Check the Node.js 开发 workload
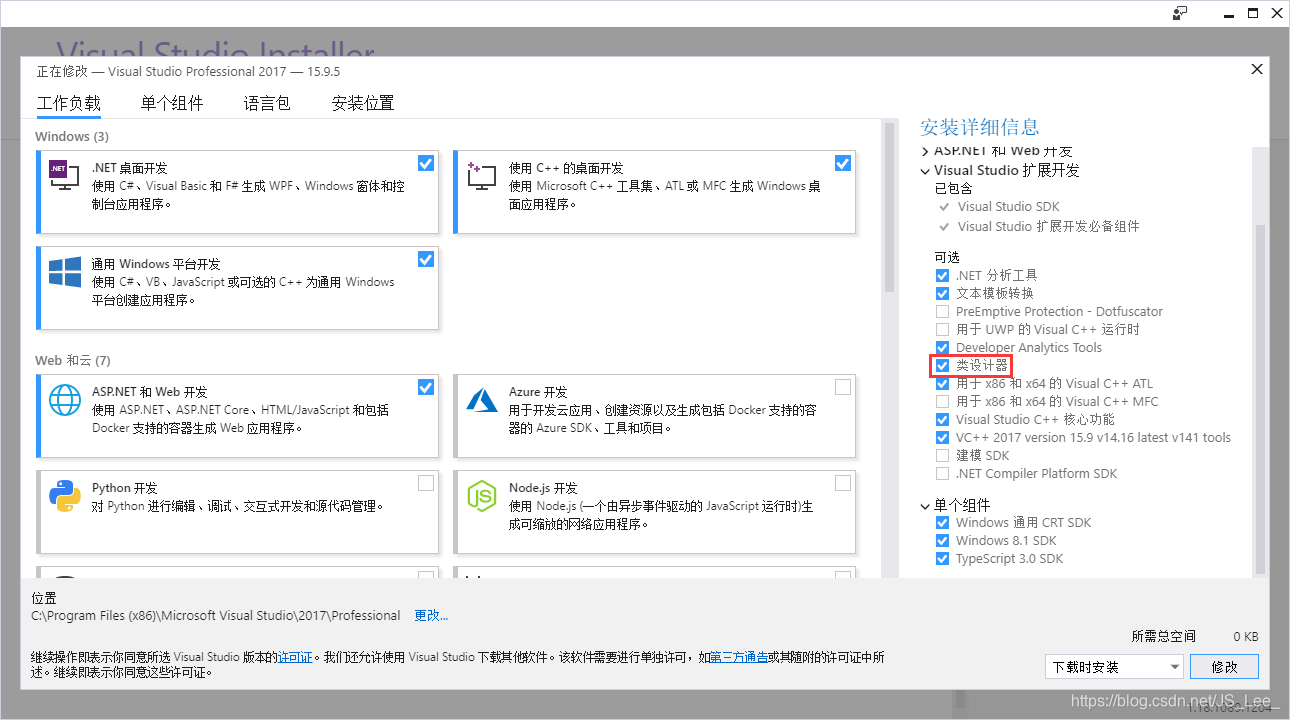 point(843,483)
